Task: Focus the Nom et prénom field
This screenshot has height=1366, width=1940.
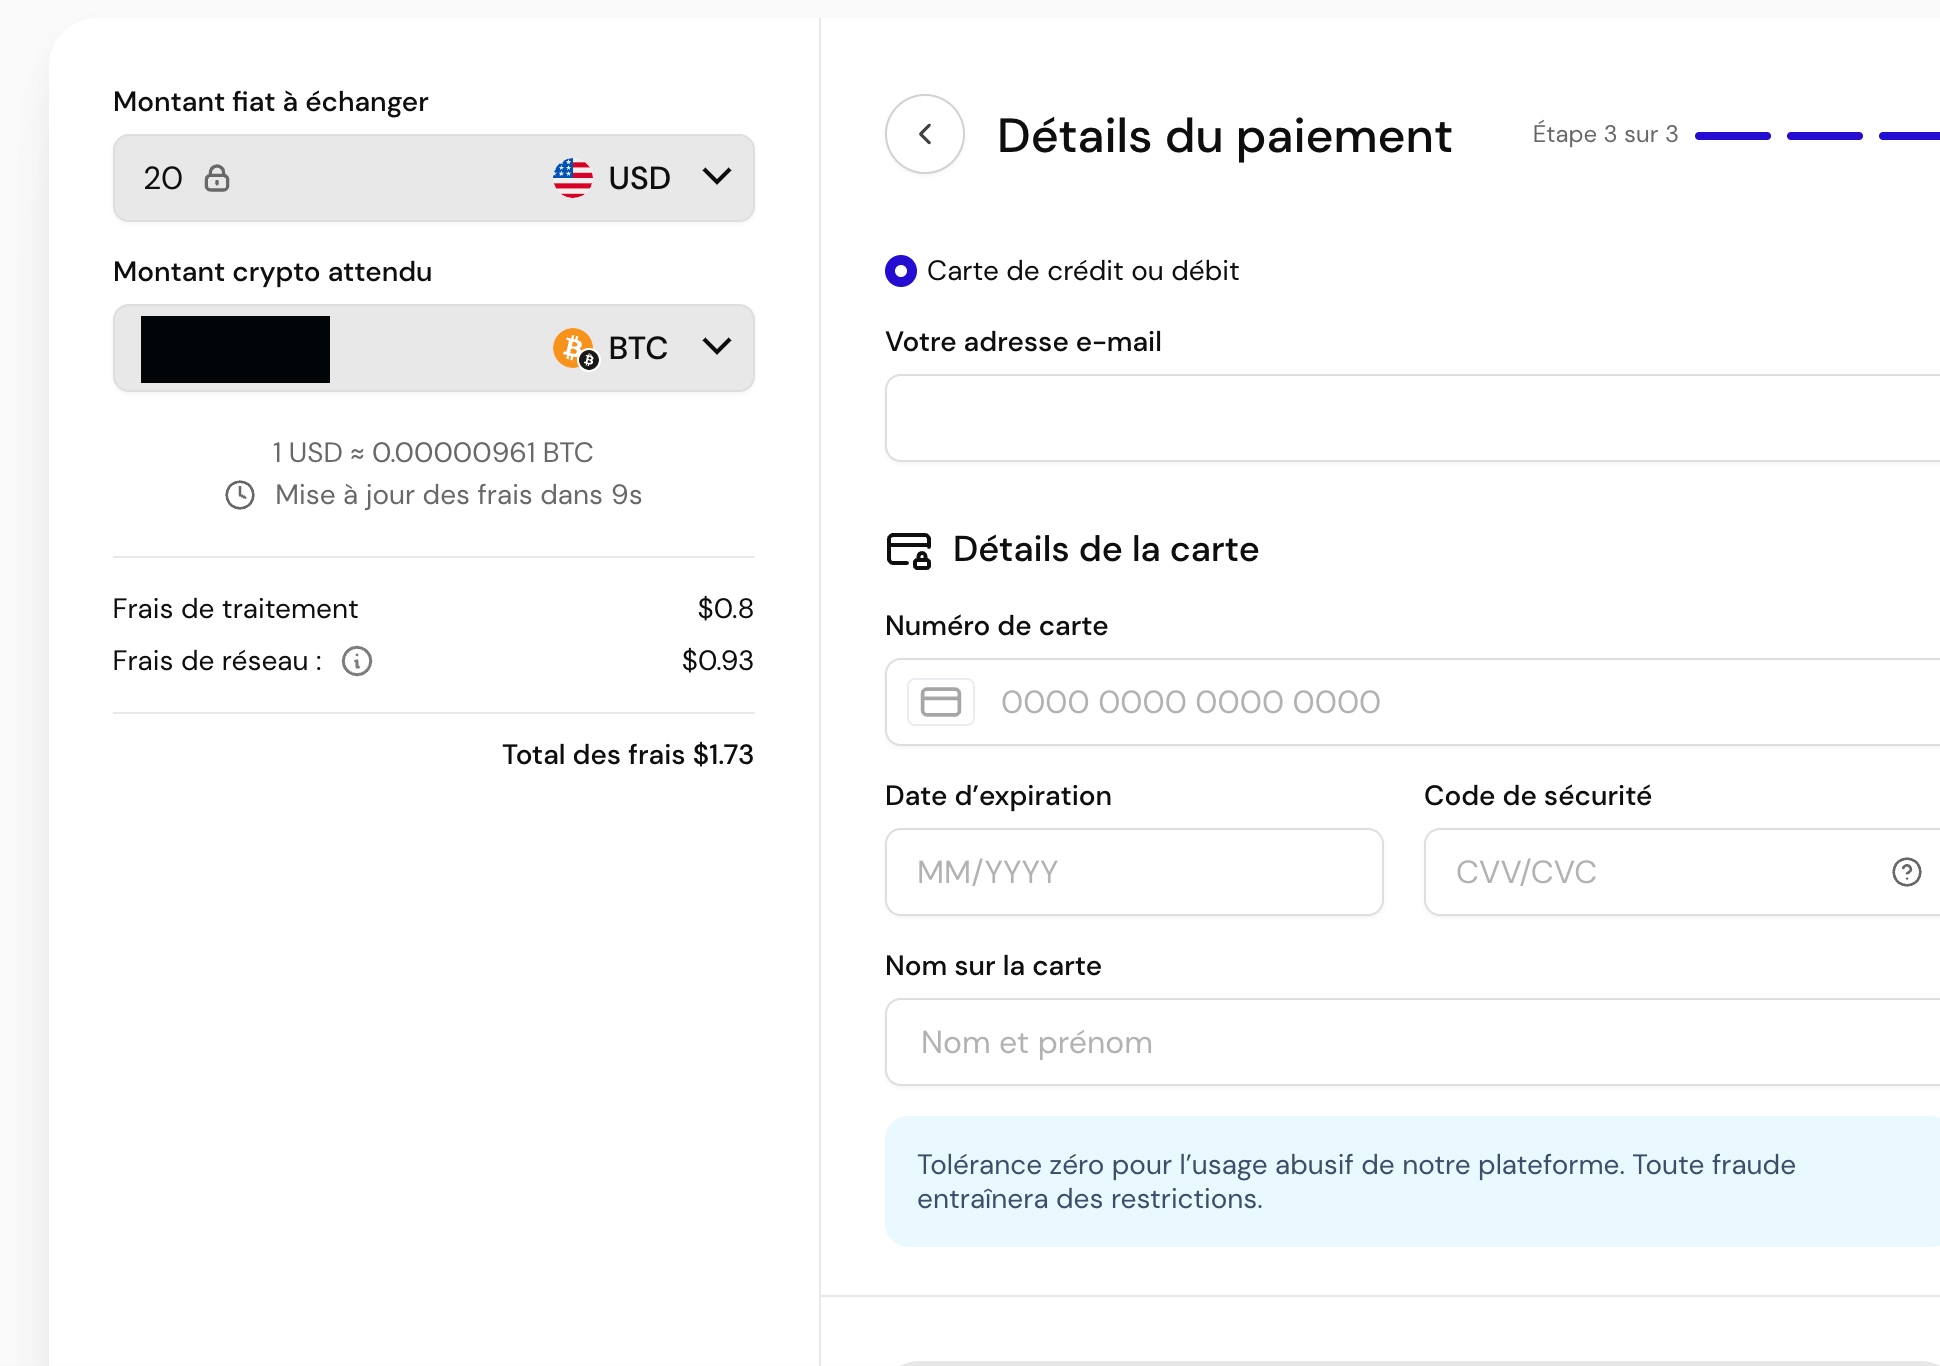Action: pos(1412,1042)
